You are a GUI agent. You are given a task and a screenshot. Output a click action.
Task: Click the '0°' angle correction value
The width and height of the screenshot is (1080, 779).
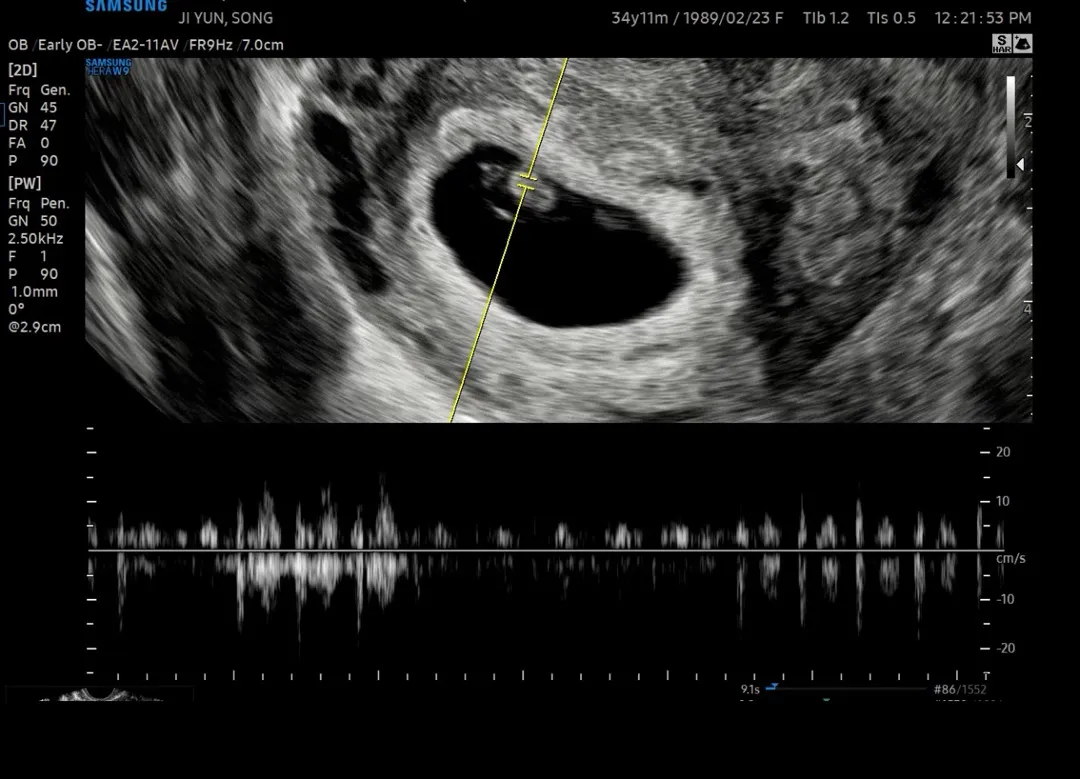[17, 309]
